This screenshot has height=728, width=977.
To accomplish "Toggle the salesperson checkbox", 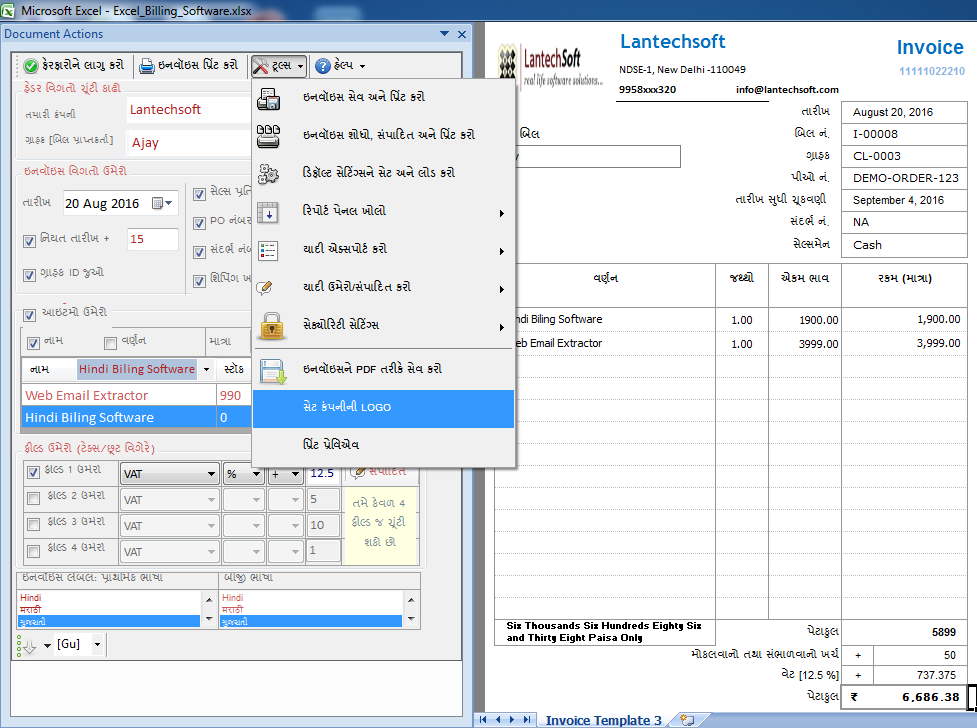I will click(x=199, y=194).
